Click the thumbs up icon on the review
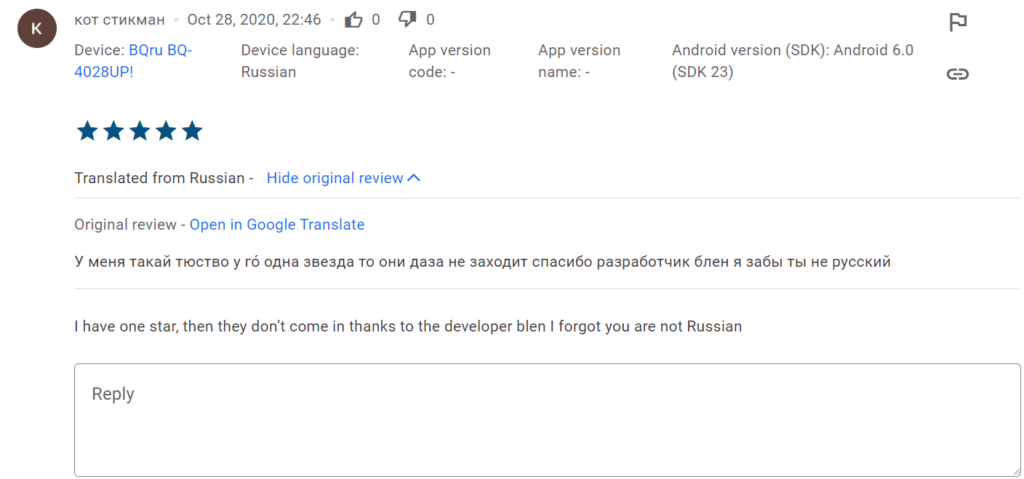1024x479 pixels. click(x=354, y=19)
